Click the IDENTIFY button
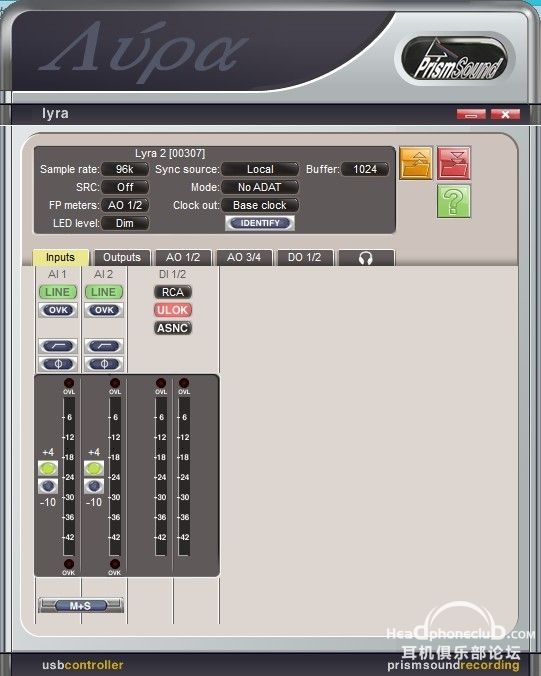Viewport: 541px width, 676px height. coord(260,223)
